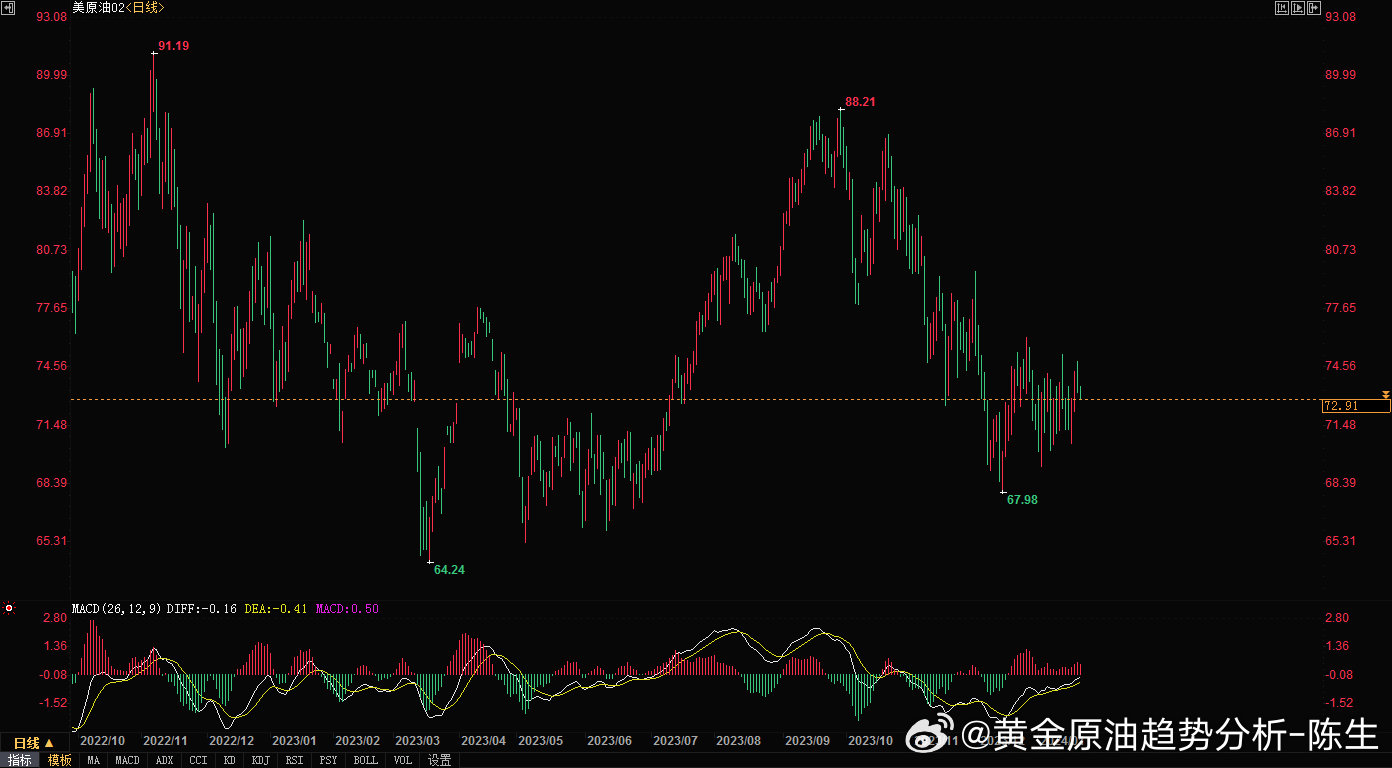The width and height of the screenshot is (1392, 768).
Task: Click the 2023/06 date label
Action: (609, 741)
